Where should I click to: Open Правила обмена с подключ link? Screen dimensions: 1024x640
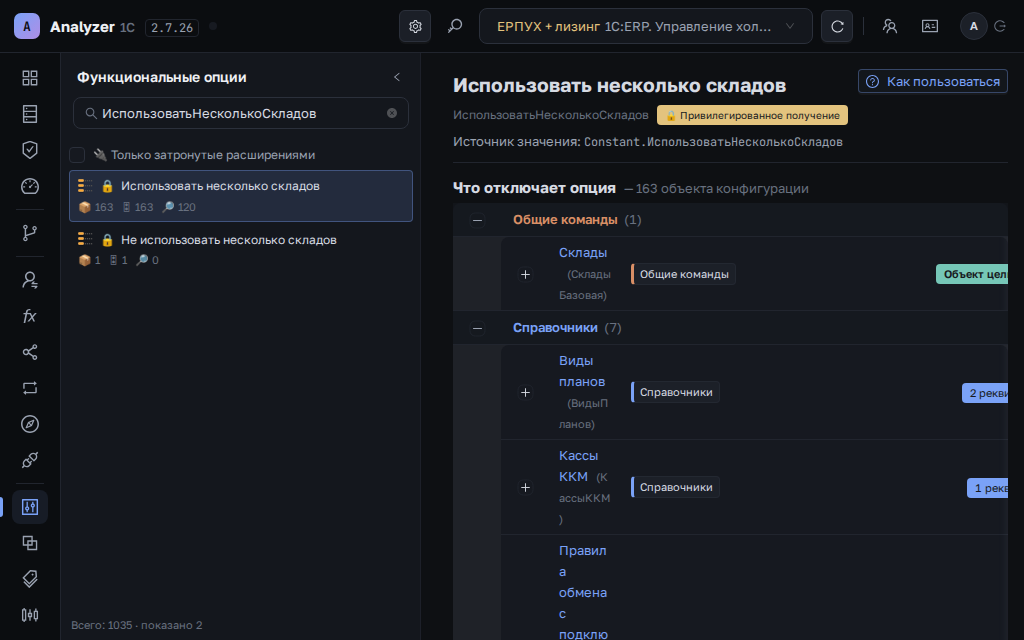[x=583, y=592]
